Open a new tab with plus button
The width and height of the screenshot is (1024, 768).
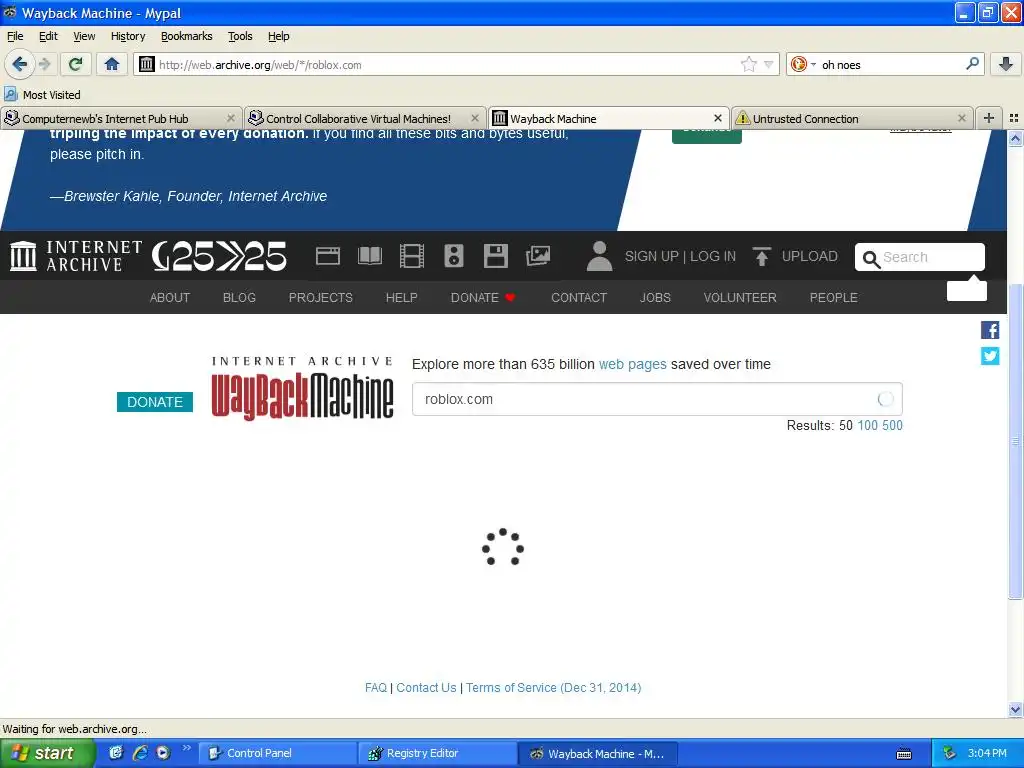(x=989, y=118)
